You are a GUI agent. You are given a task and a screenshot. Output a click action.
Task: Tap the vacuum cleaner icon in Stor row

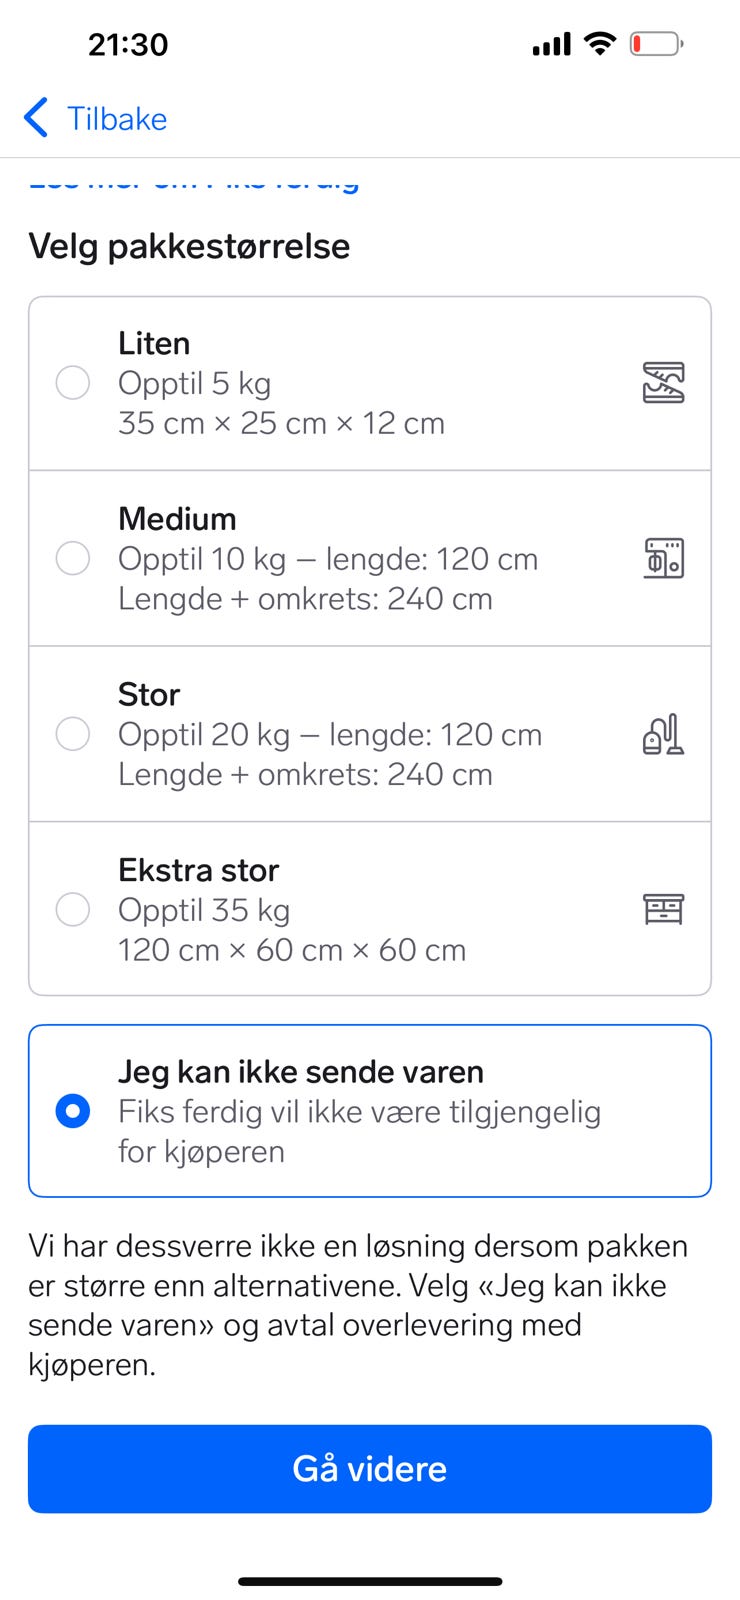point(663,734)
